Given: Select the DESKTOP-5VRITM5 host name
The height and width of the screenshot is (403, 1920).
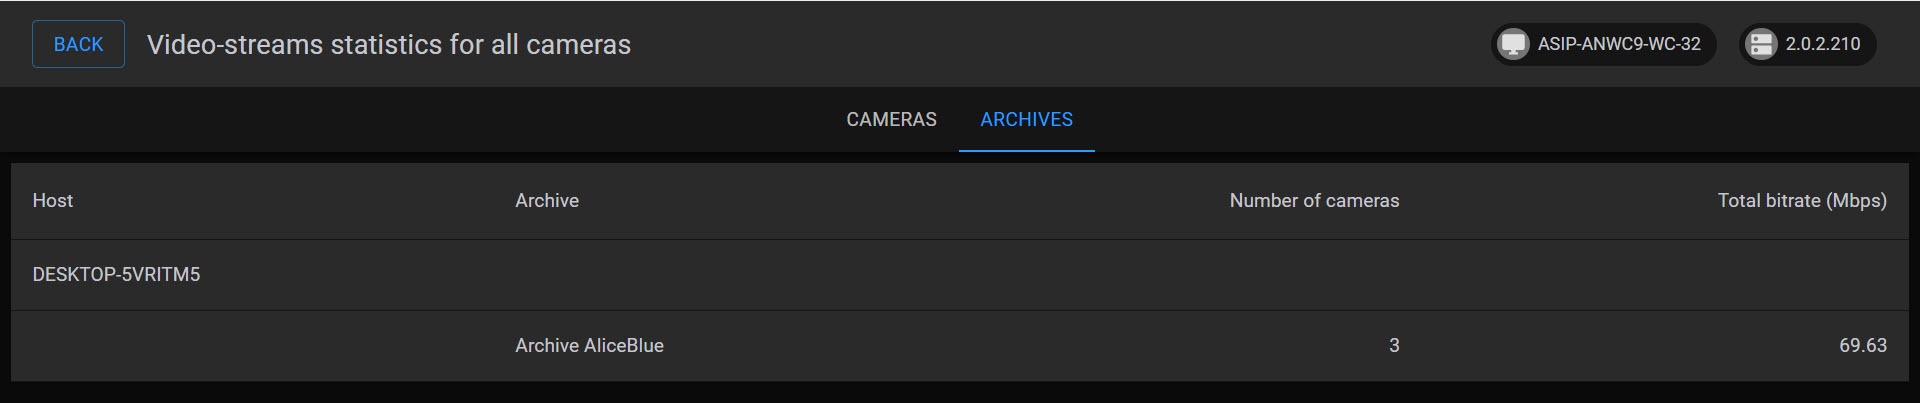Looking at the screenshot, I should 116,275.
